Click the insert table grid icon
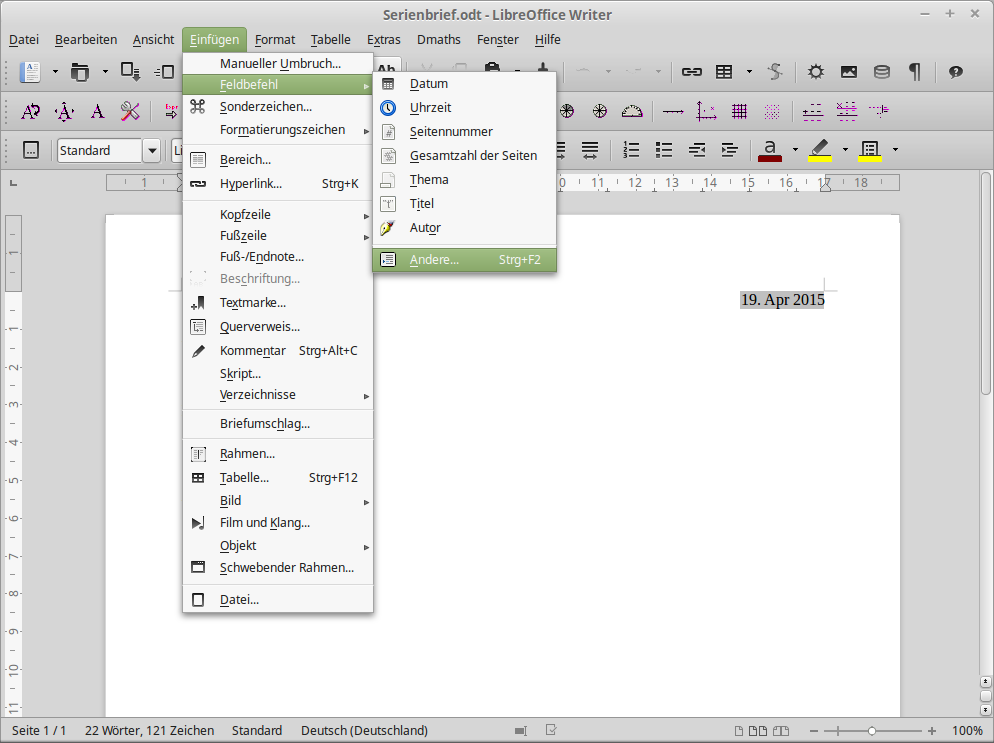Screen dimensions: 994x743 724,72
